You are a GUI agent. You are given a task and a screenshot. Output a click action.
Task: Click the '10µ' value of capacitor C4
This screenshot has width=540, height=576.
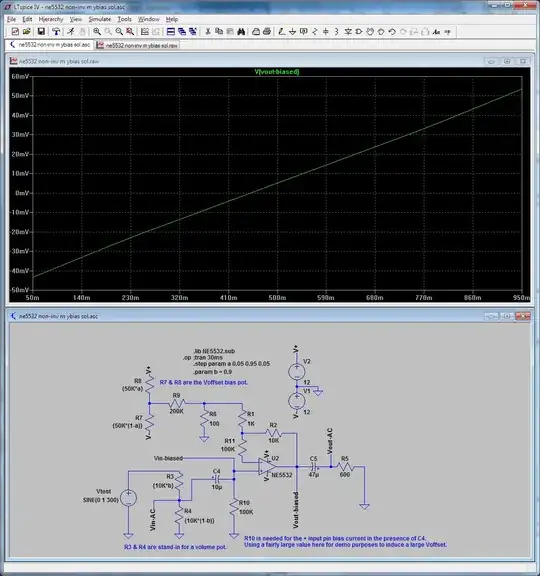217,487
